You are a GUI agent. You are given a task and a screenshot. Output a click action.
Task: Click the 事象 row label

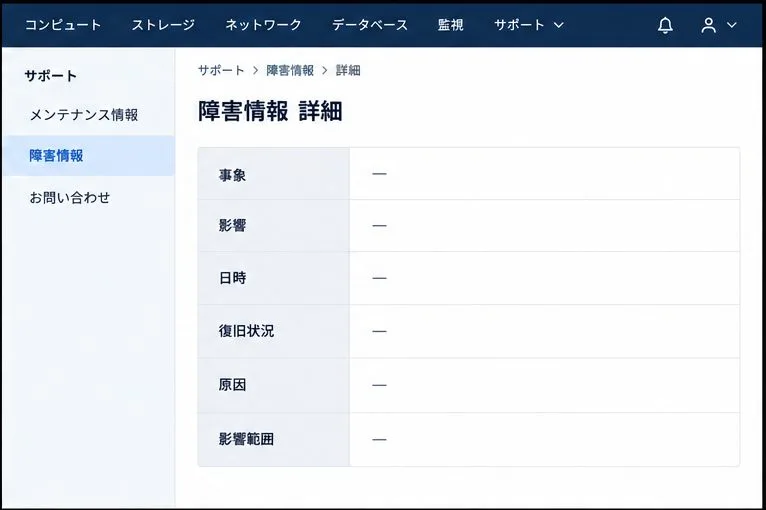click(232, 175)
